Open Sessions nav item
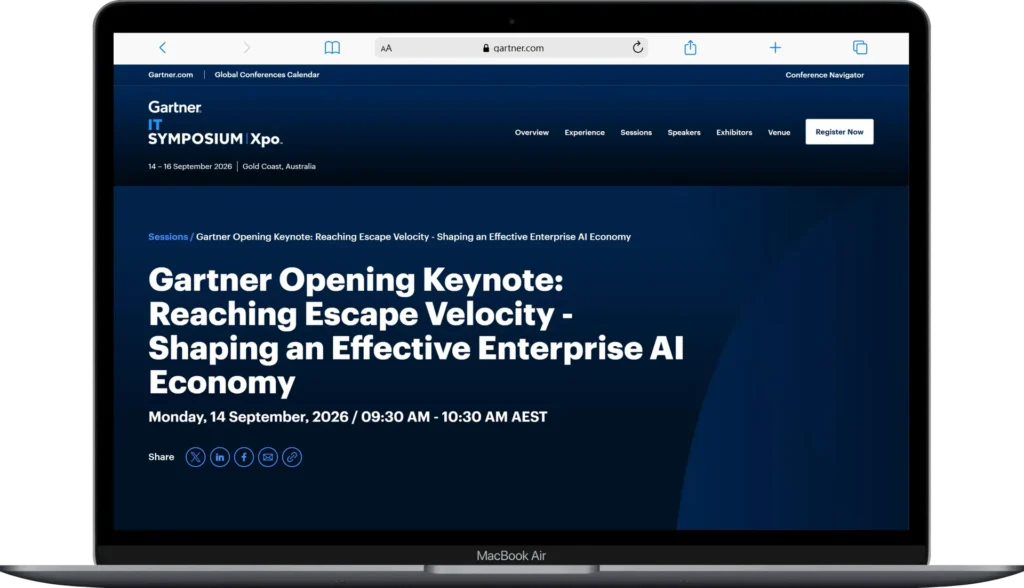The image size is (1024, 588). [636, 132]
